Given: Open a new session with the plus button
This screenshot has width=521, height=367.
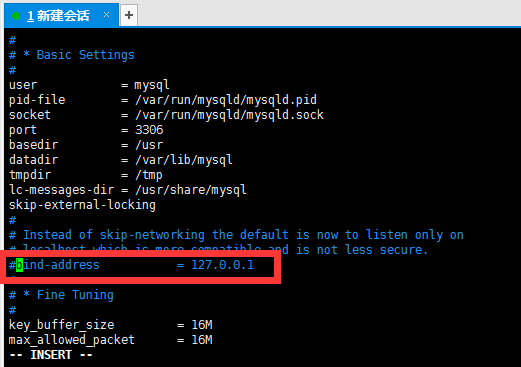Looking at the screenshot, I should click(x=129, y=15).
